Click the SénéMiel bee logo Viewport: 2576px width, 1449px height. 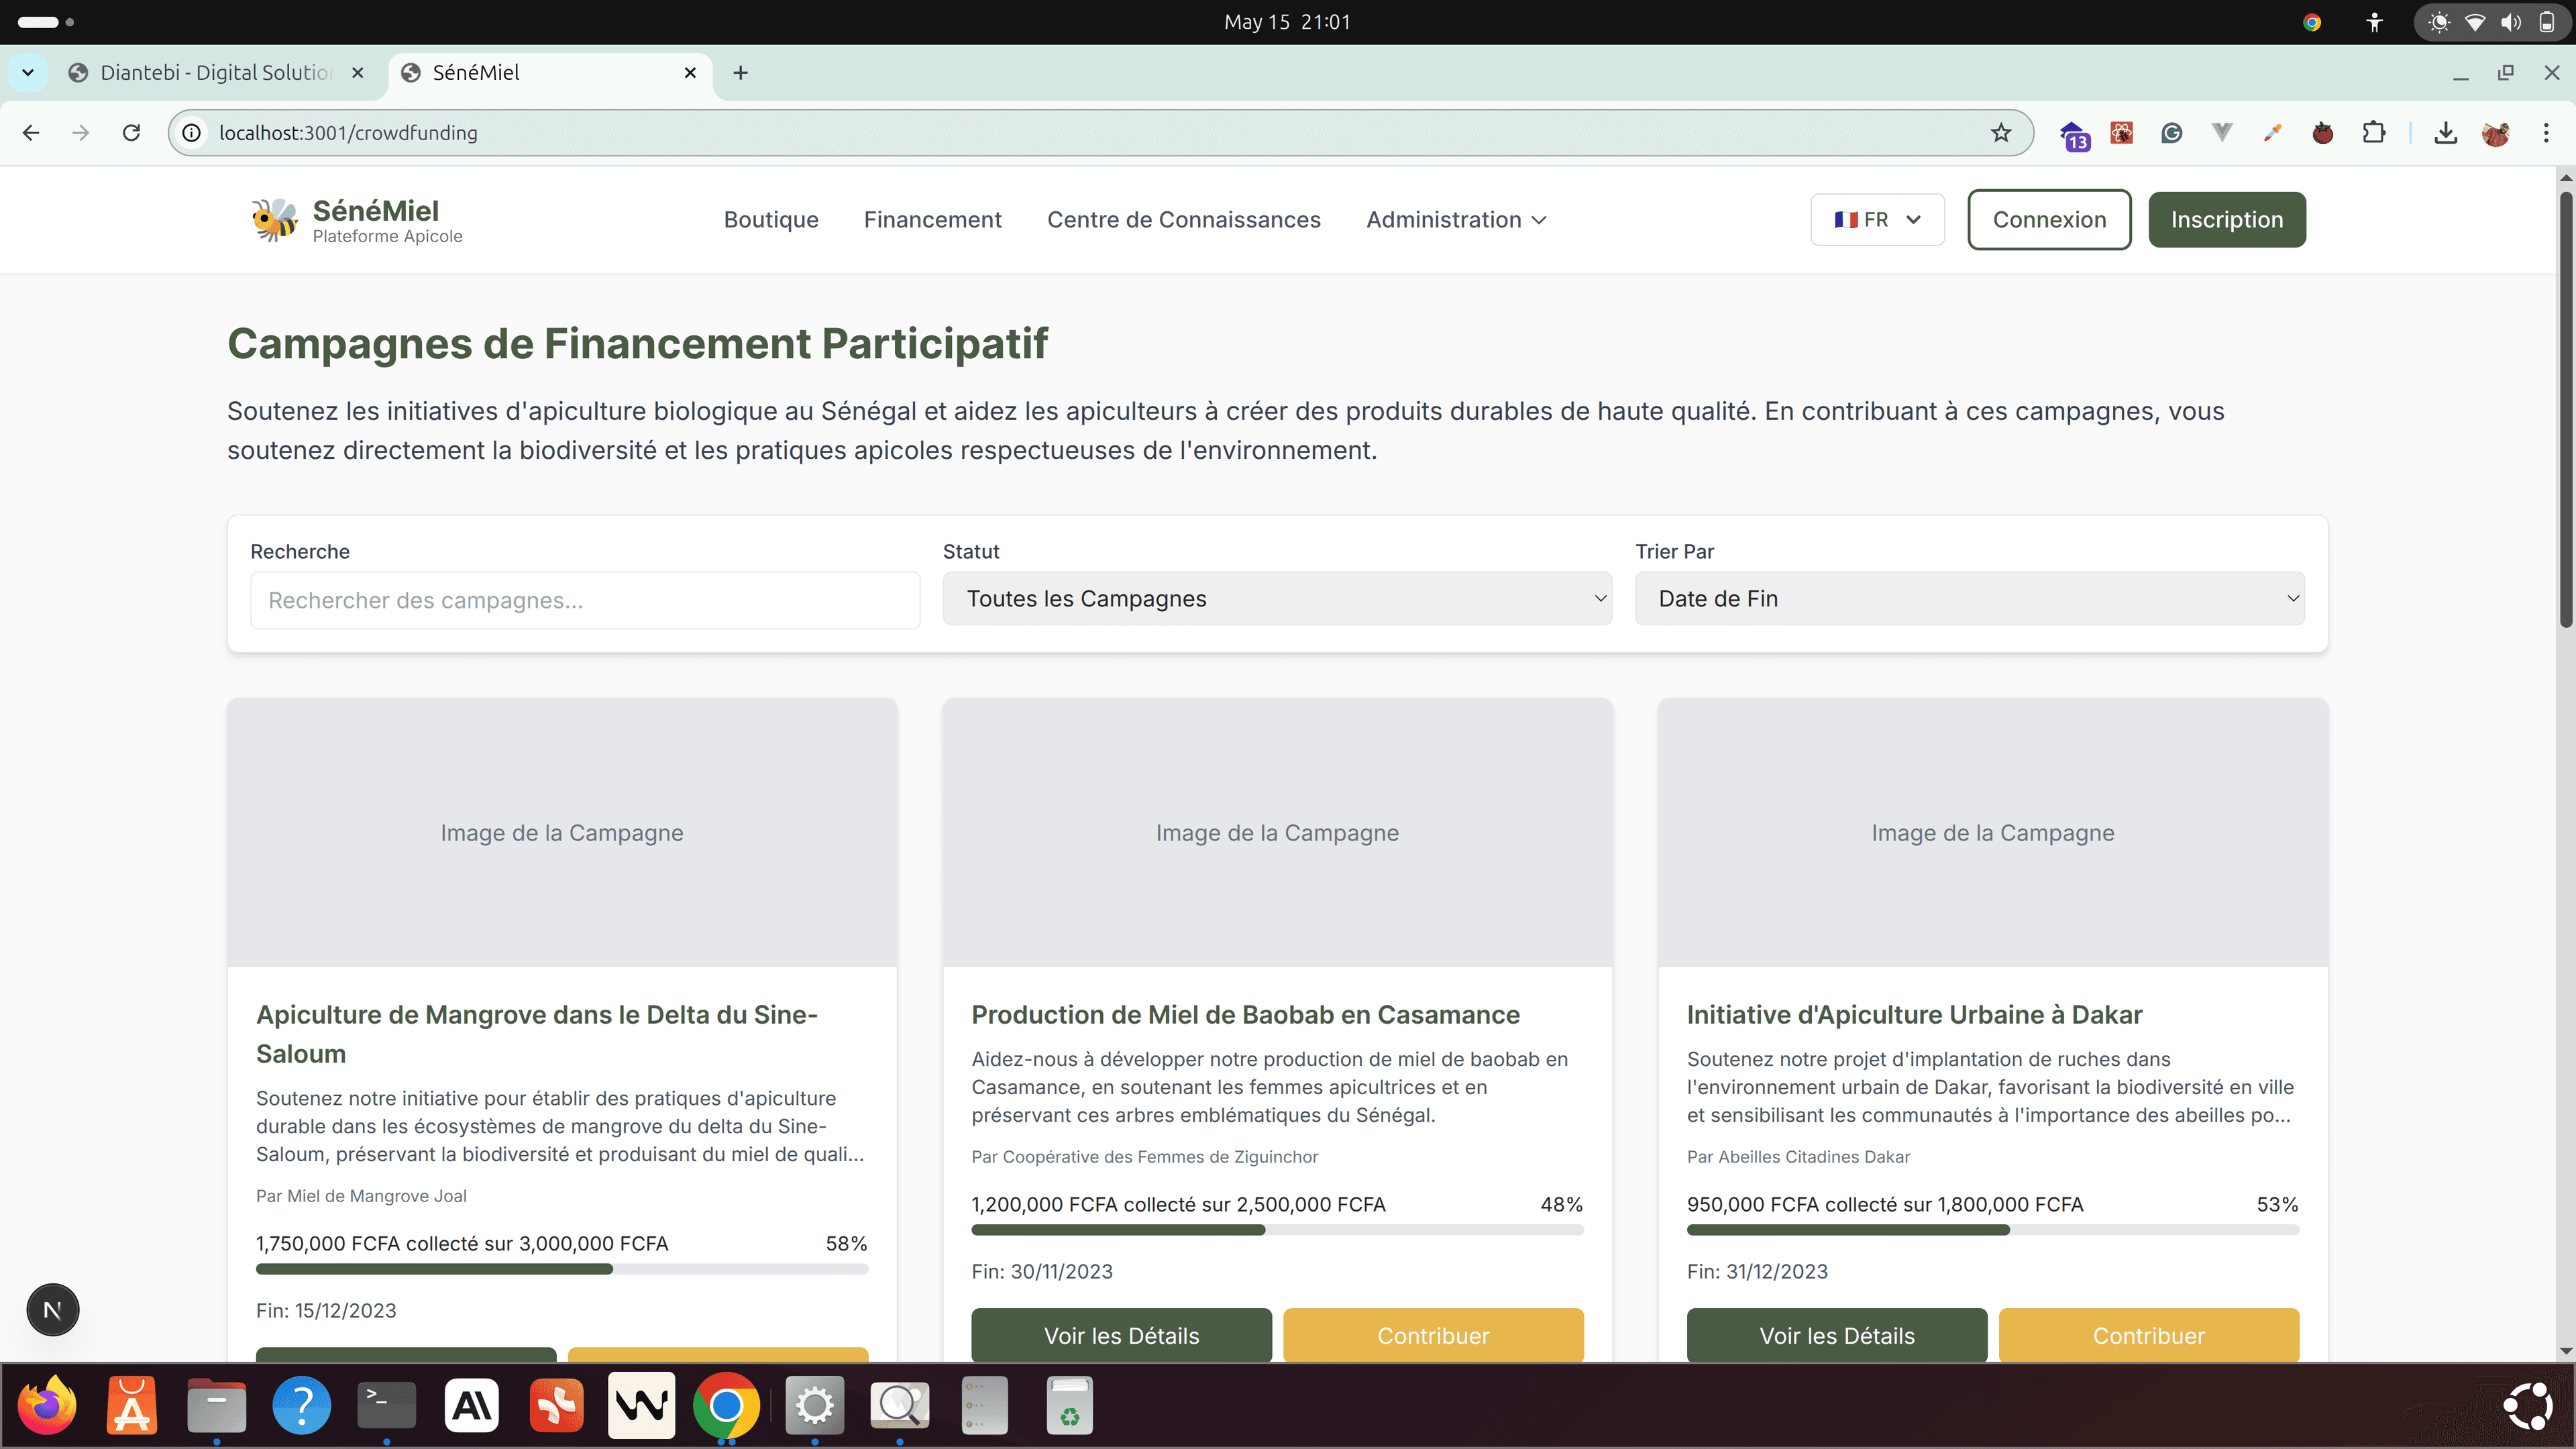(274, 219)
